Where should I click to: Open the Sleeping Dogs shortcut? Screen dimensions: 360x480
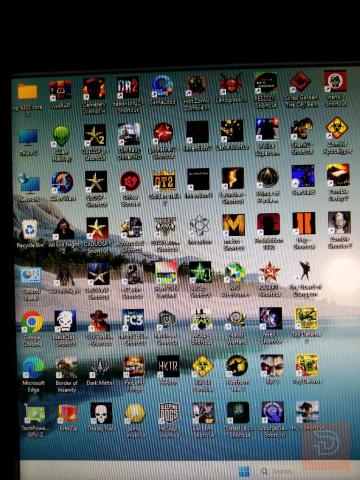coord(169,413)
